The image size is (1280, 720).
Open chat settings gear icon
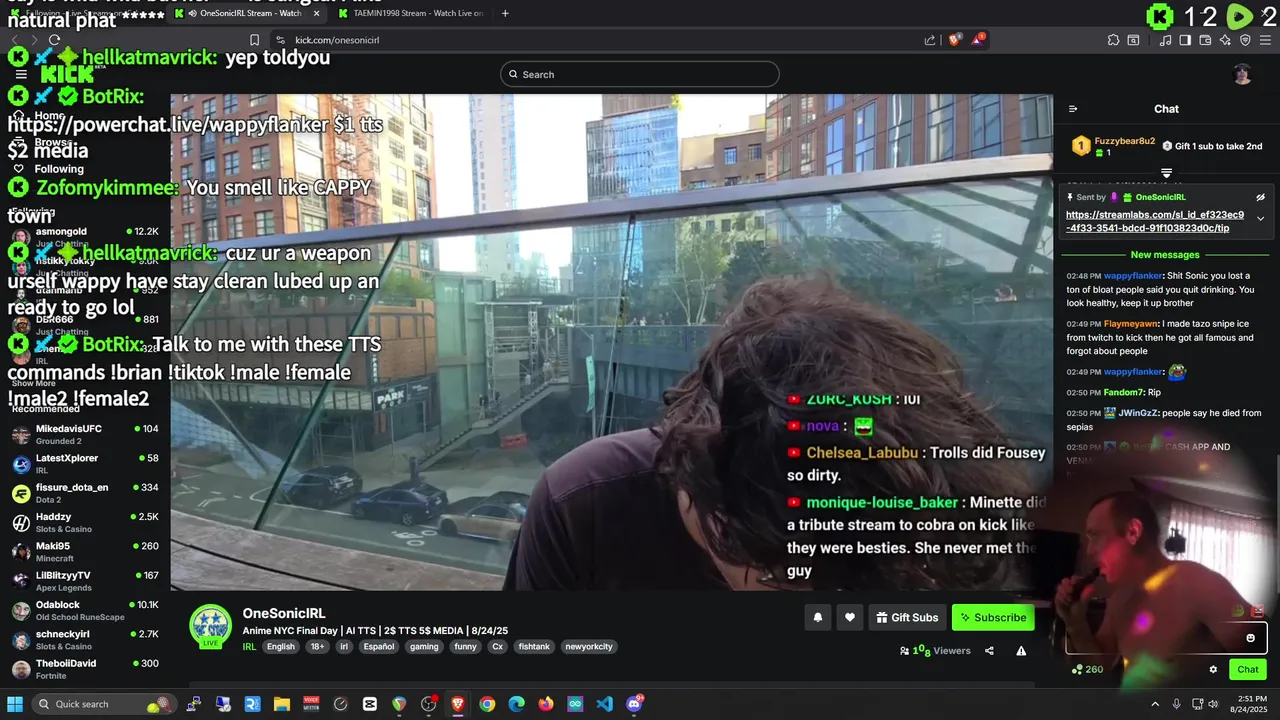[1213, 670]
